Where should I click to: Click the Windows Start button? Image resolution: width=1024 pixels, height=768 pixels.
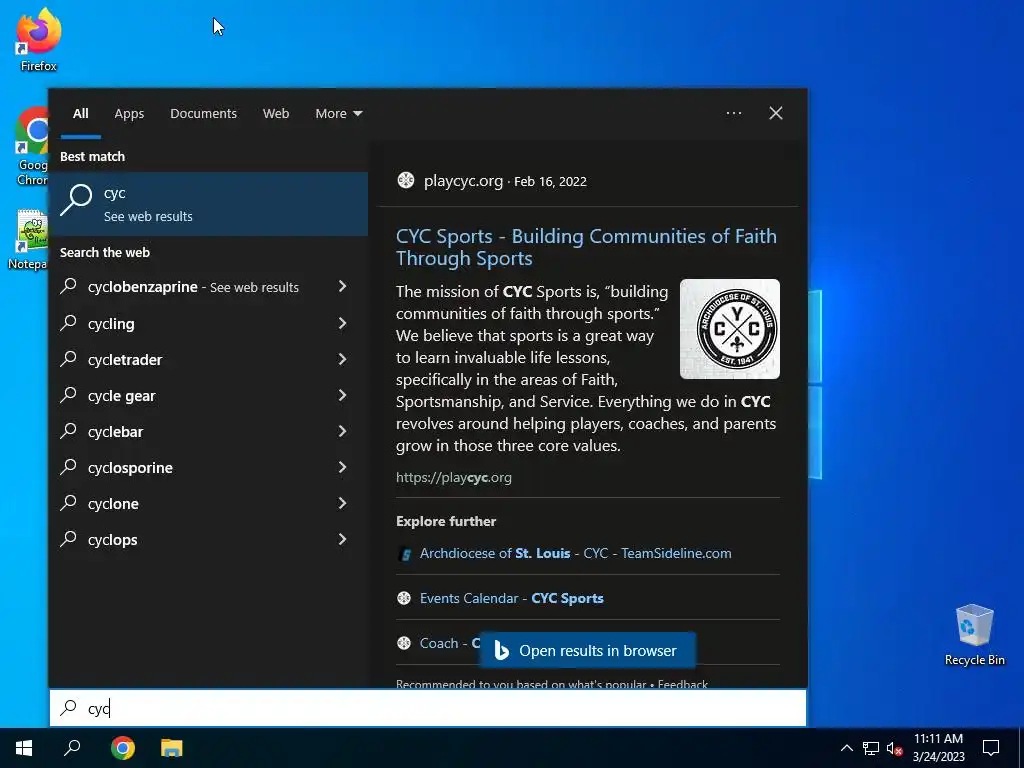point(24,748)
